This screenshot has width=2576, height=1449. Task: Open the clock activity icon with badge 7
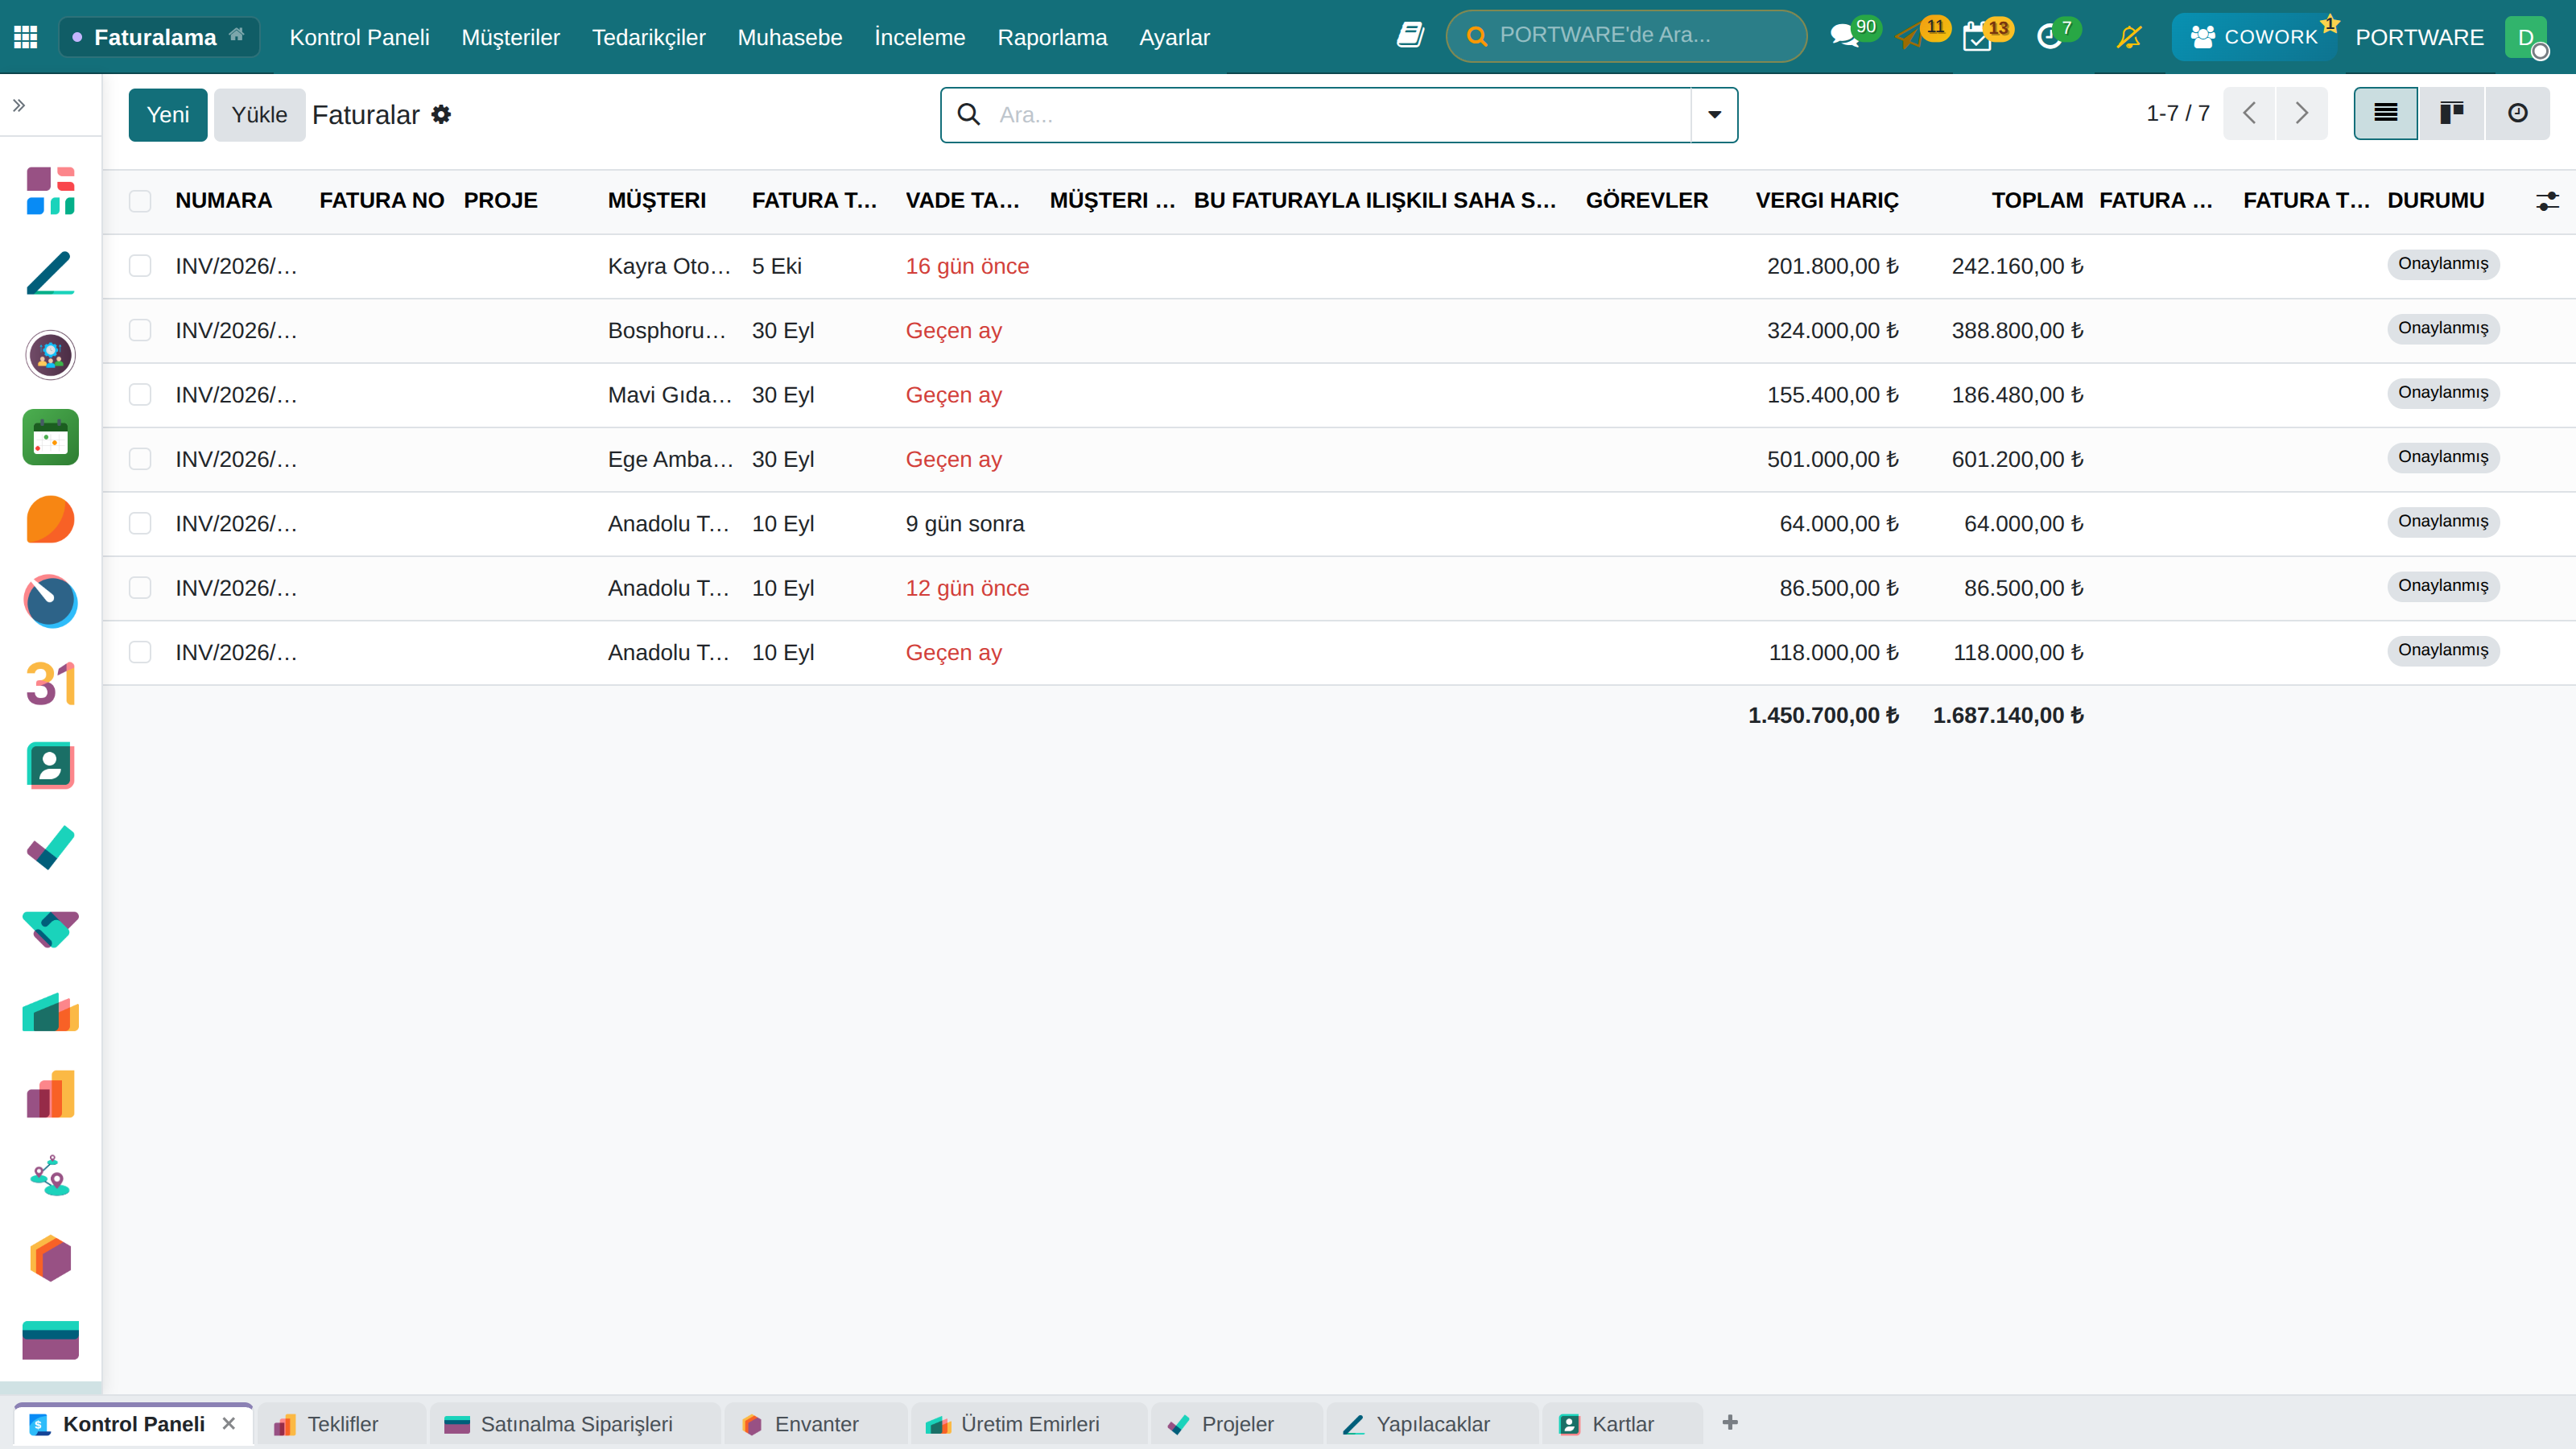coord(2049,37)
